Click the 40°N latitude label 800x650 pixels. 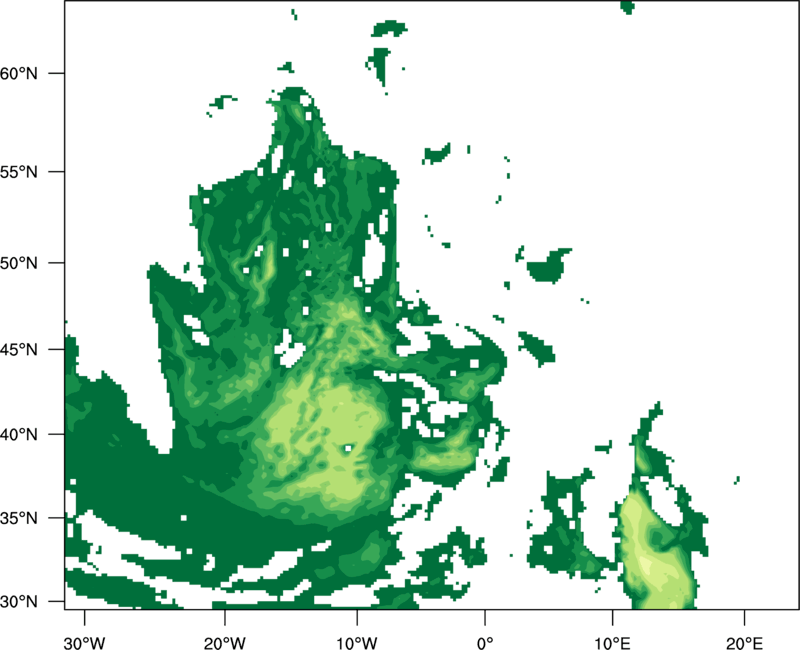19,435
